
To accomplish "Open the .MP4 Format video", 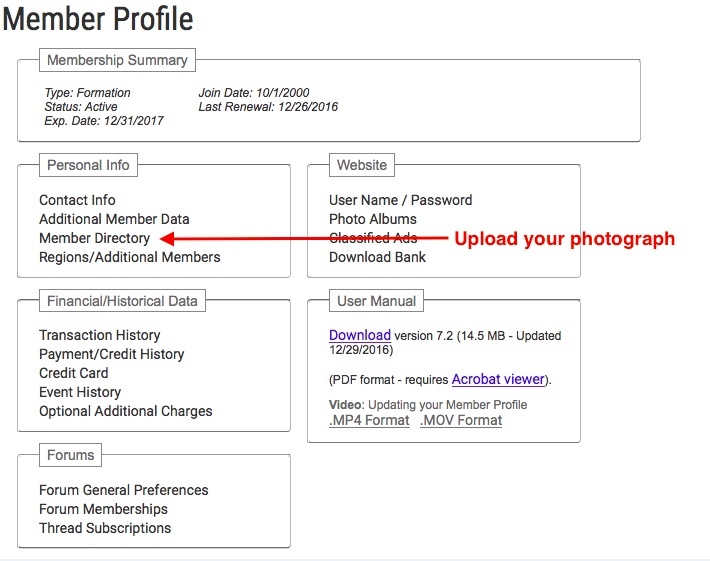I will click(369, 420).
